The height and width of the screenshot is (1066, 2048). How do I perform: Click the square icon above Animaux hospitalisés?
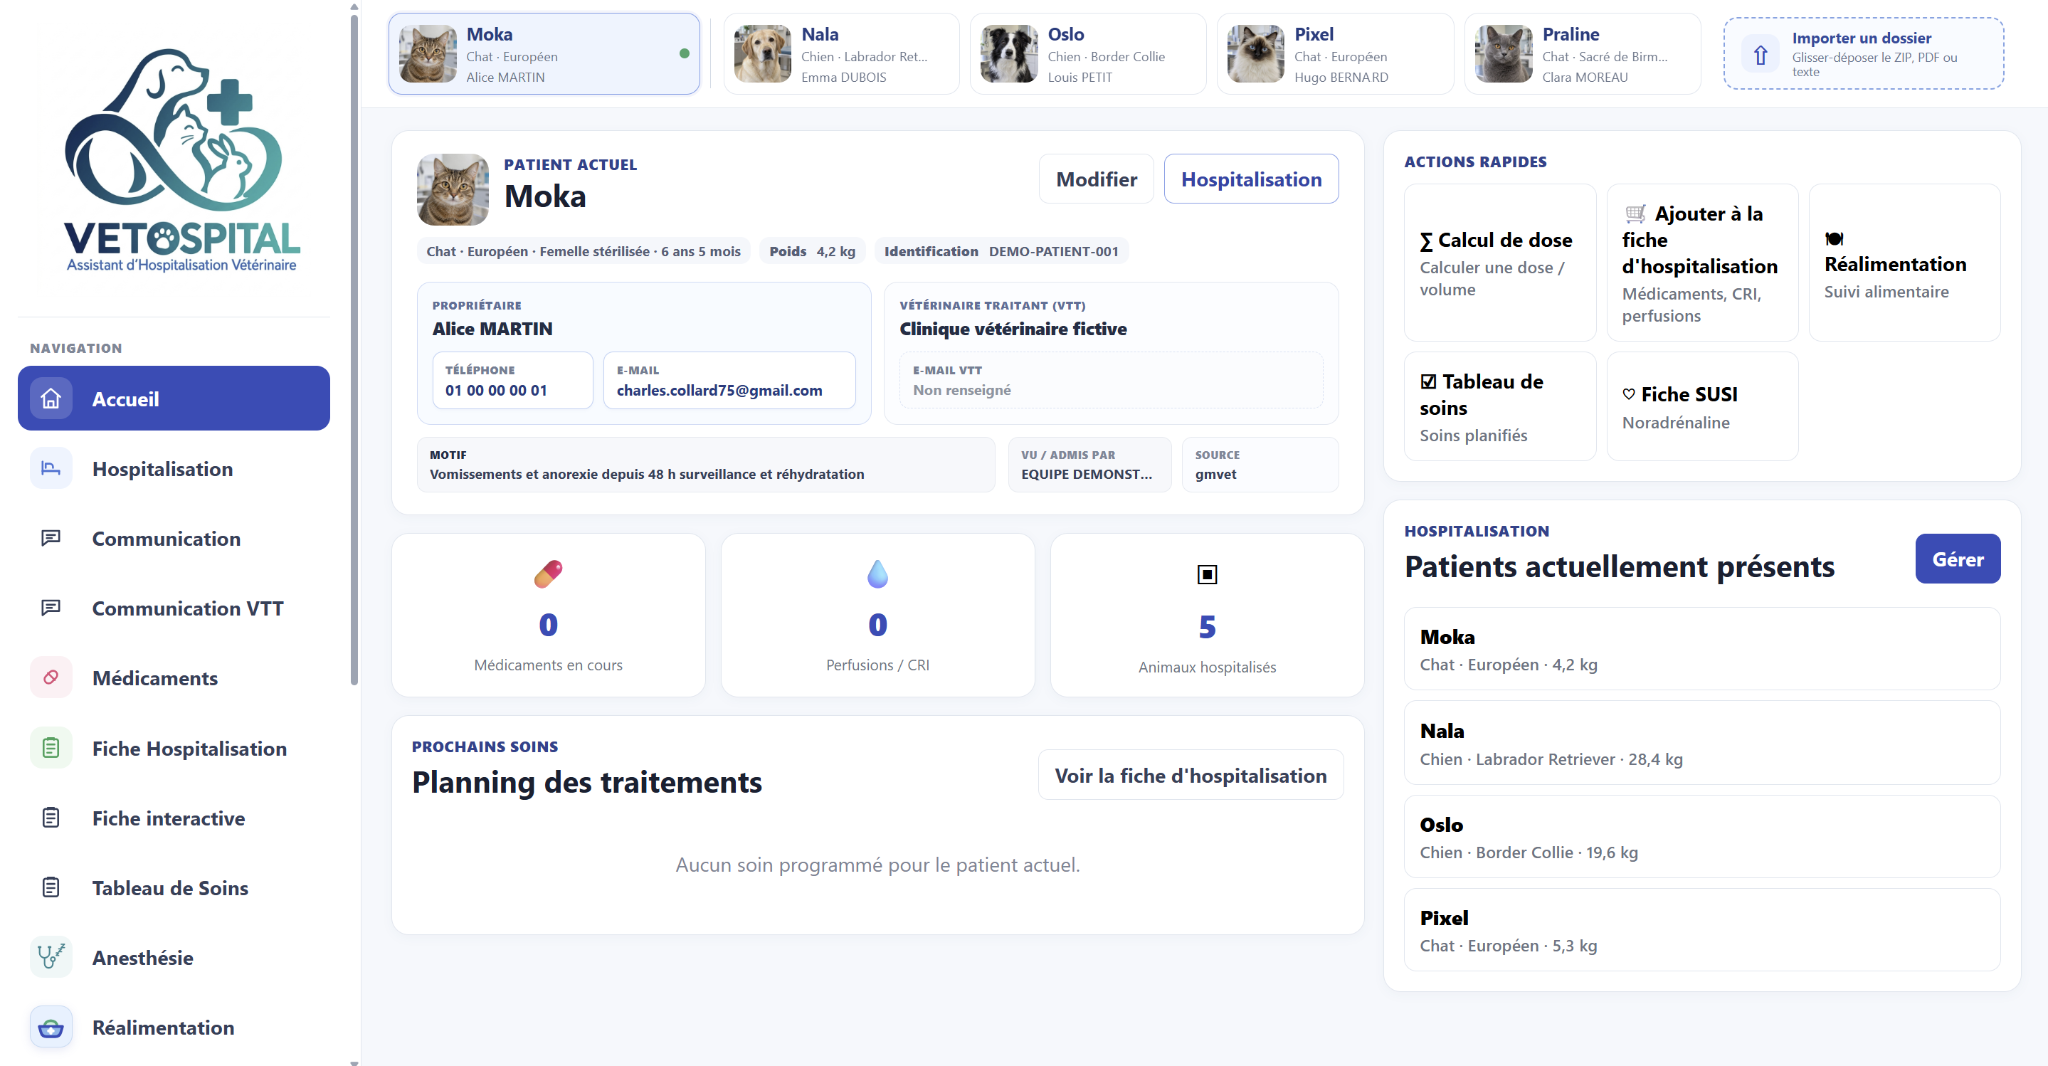tap(1207, 574)
